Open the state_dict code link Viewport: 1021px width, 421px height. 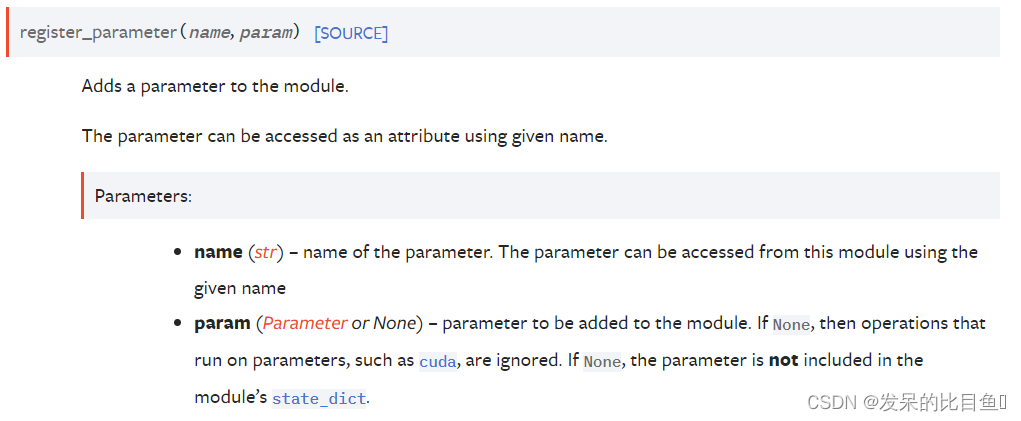click(319, 398)
